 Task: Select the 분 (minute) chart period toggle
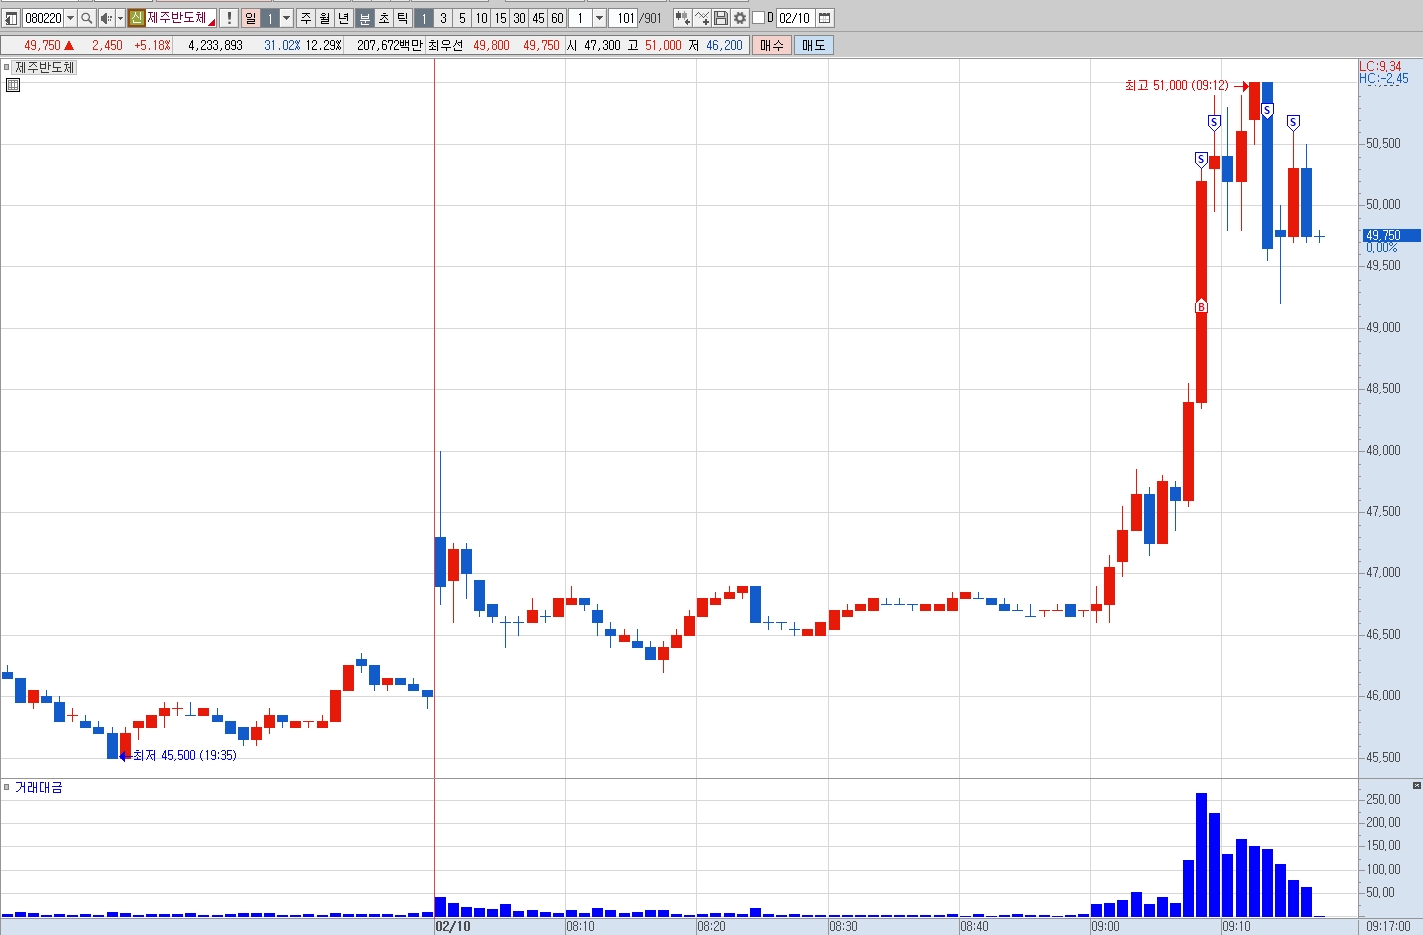click(365, 18)
